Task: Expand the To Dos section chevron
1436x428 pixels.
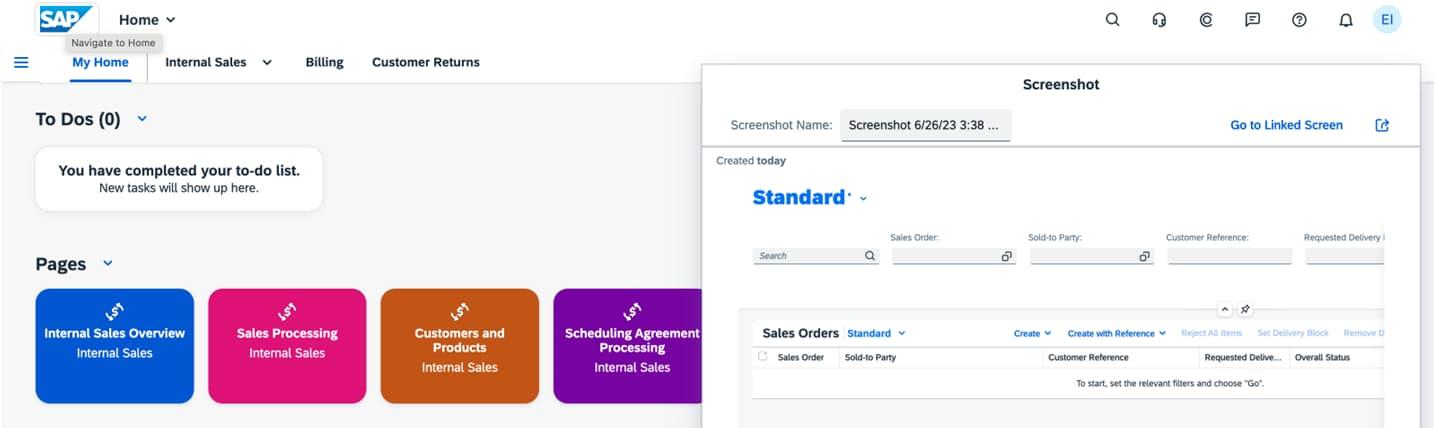Action: (142, 119)
